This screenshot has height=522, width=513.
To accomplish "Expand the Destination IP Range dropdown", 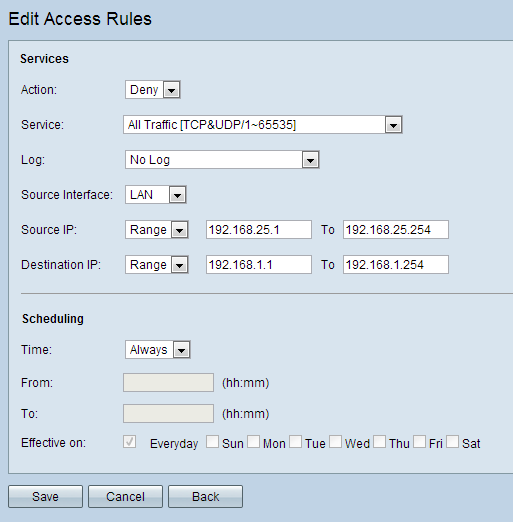I will 157,265.
